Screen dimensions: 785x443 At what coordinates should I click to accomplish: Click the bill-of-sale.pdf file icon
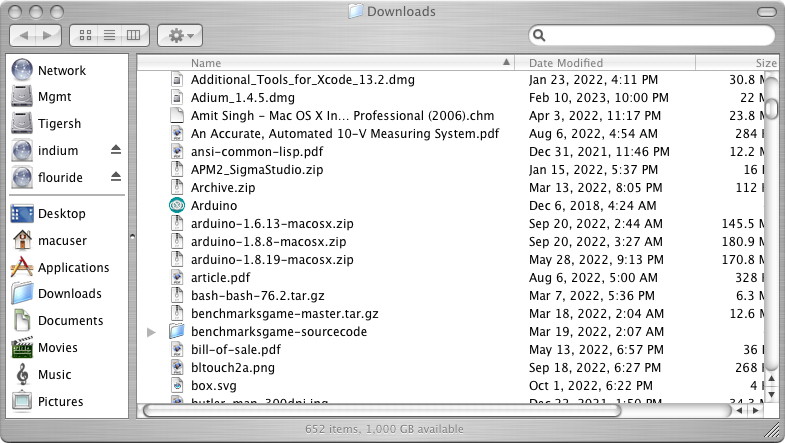pos(177,349)
